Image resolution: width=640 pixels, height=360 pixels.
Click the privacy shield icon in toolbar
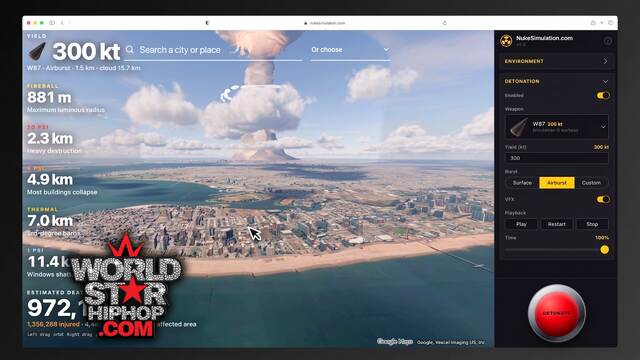207,23
